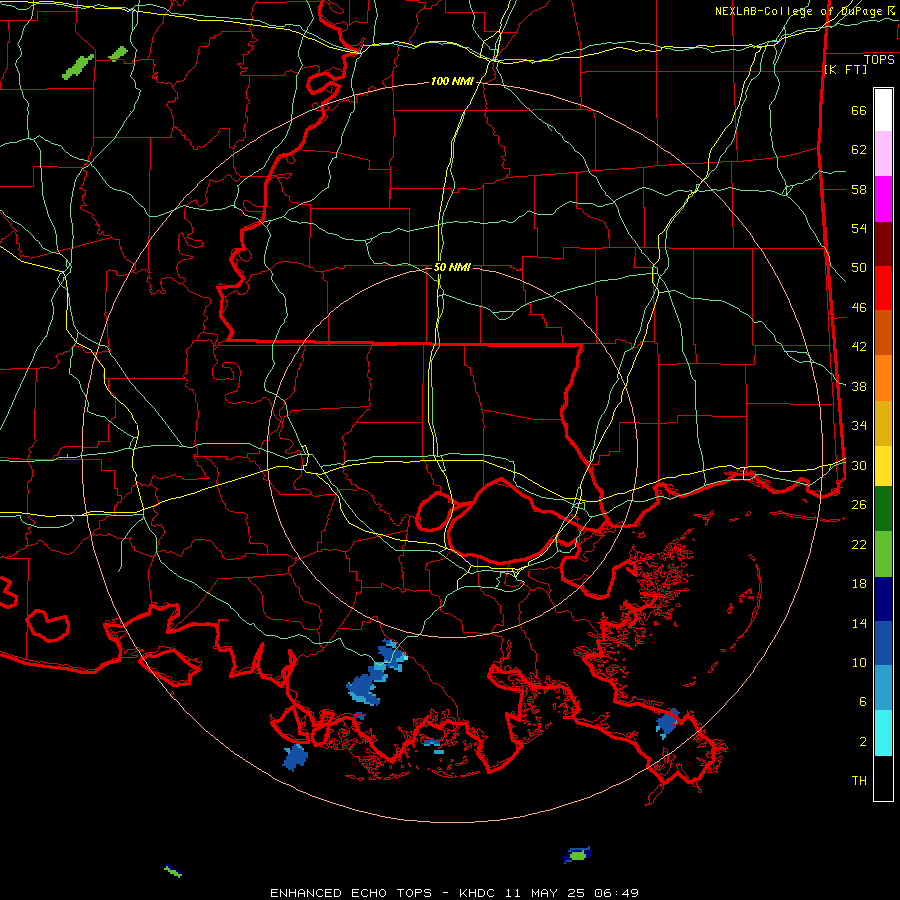
Task: Click the "K FT" units label
Action: pyautogui.click(x=845, y=69)
